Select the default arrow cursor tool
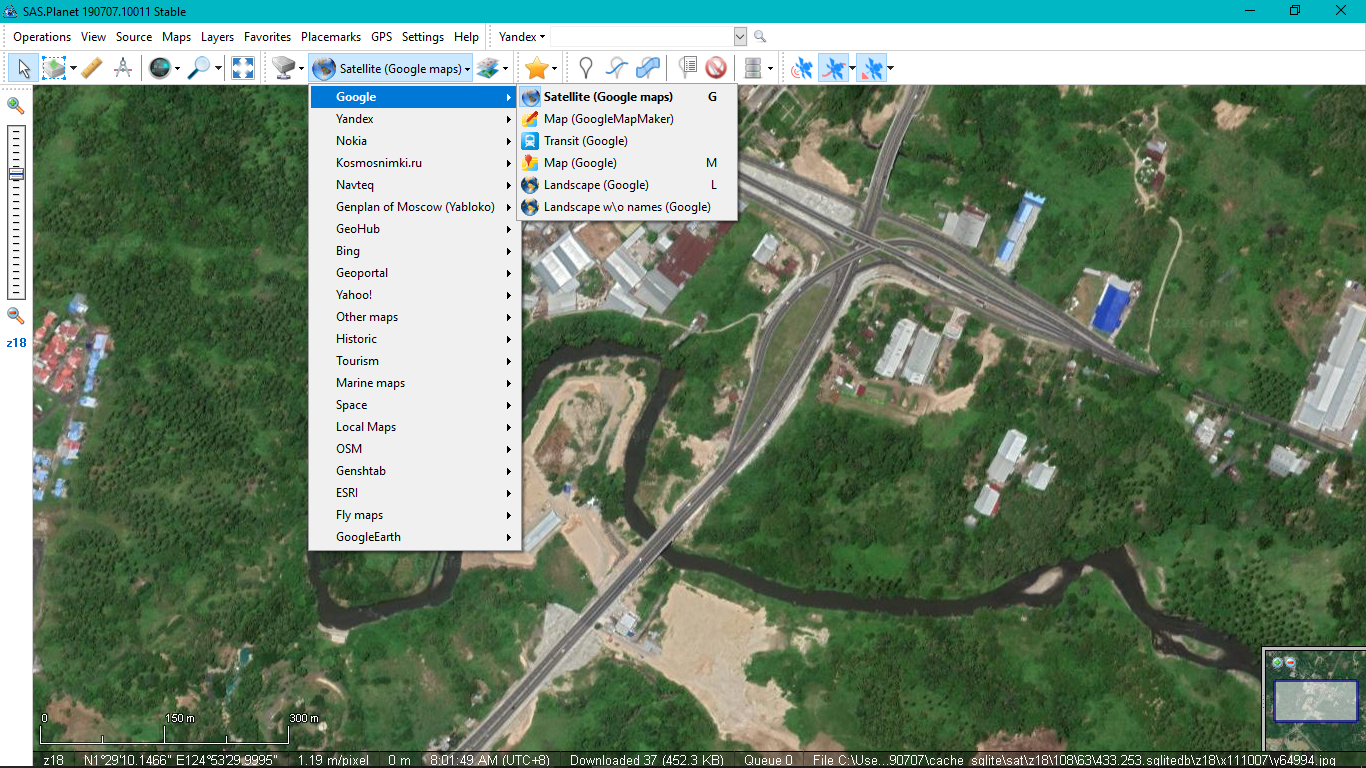This screenshot has width=1366, height=768. 23,67
